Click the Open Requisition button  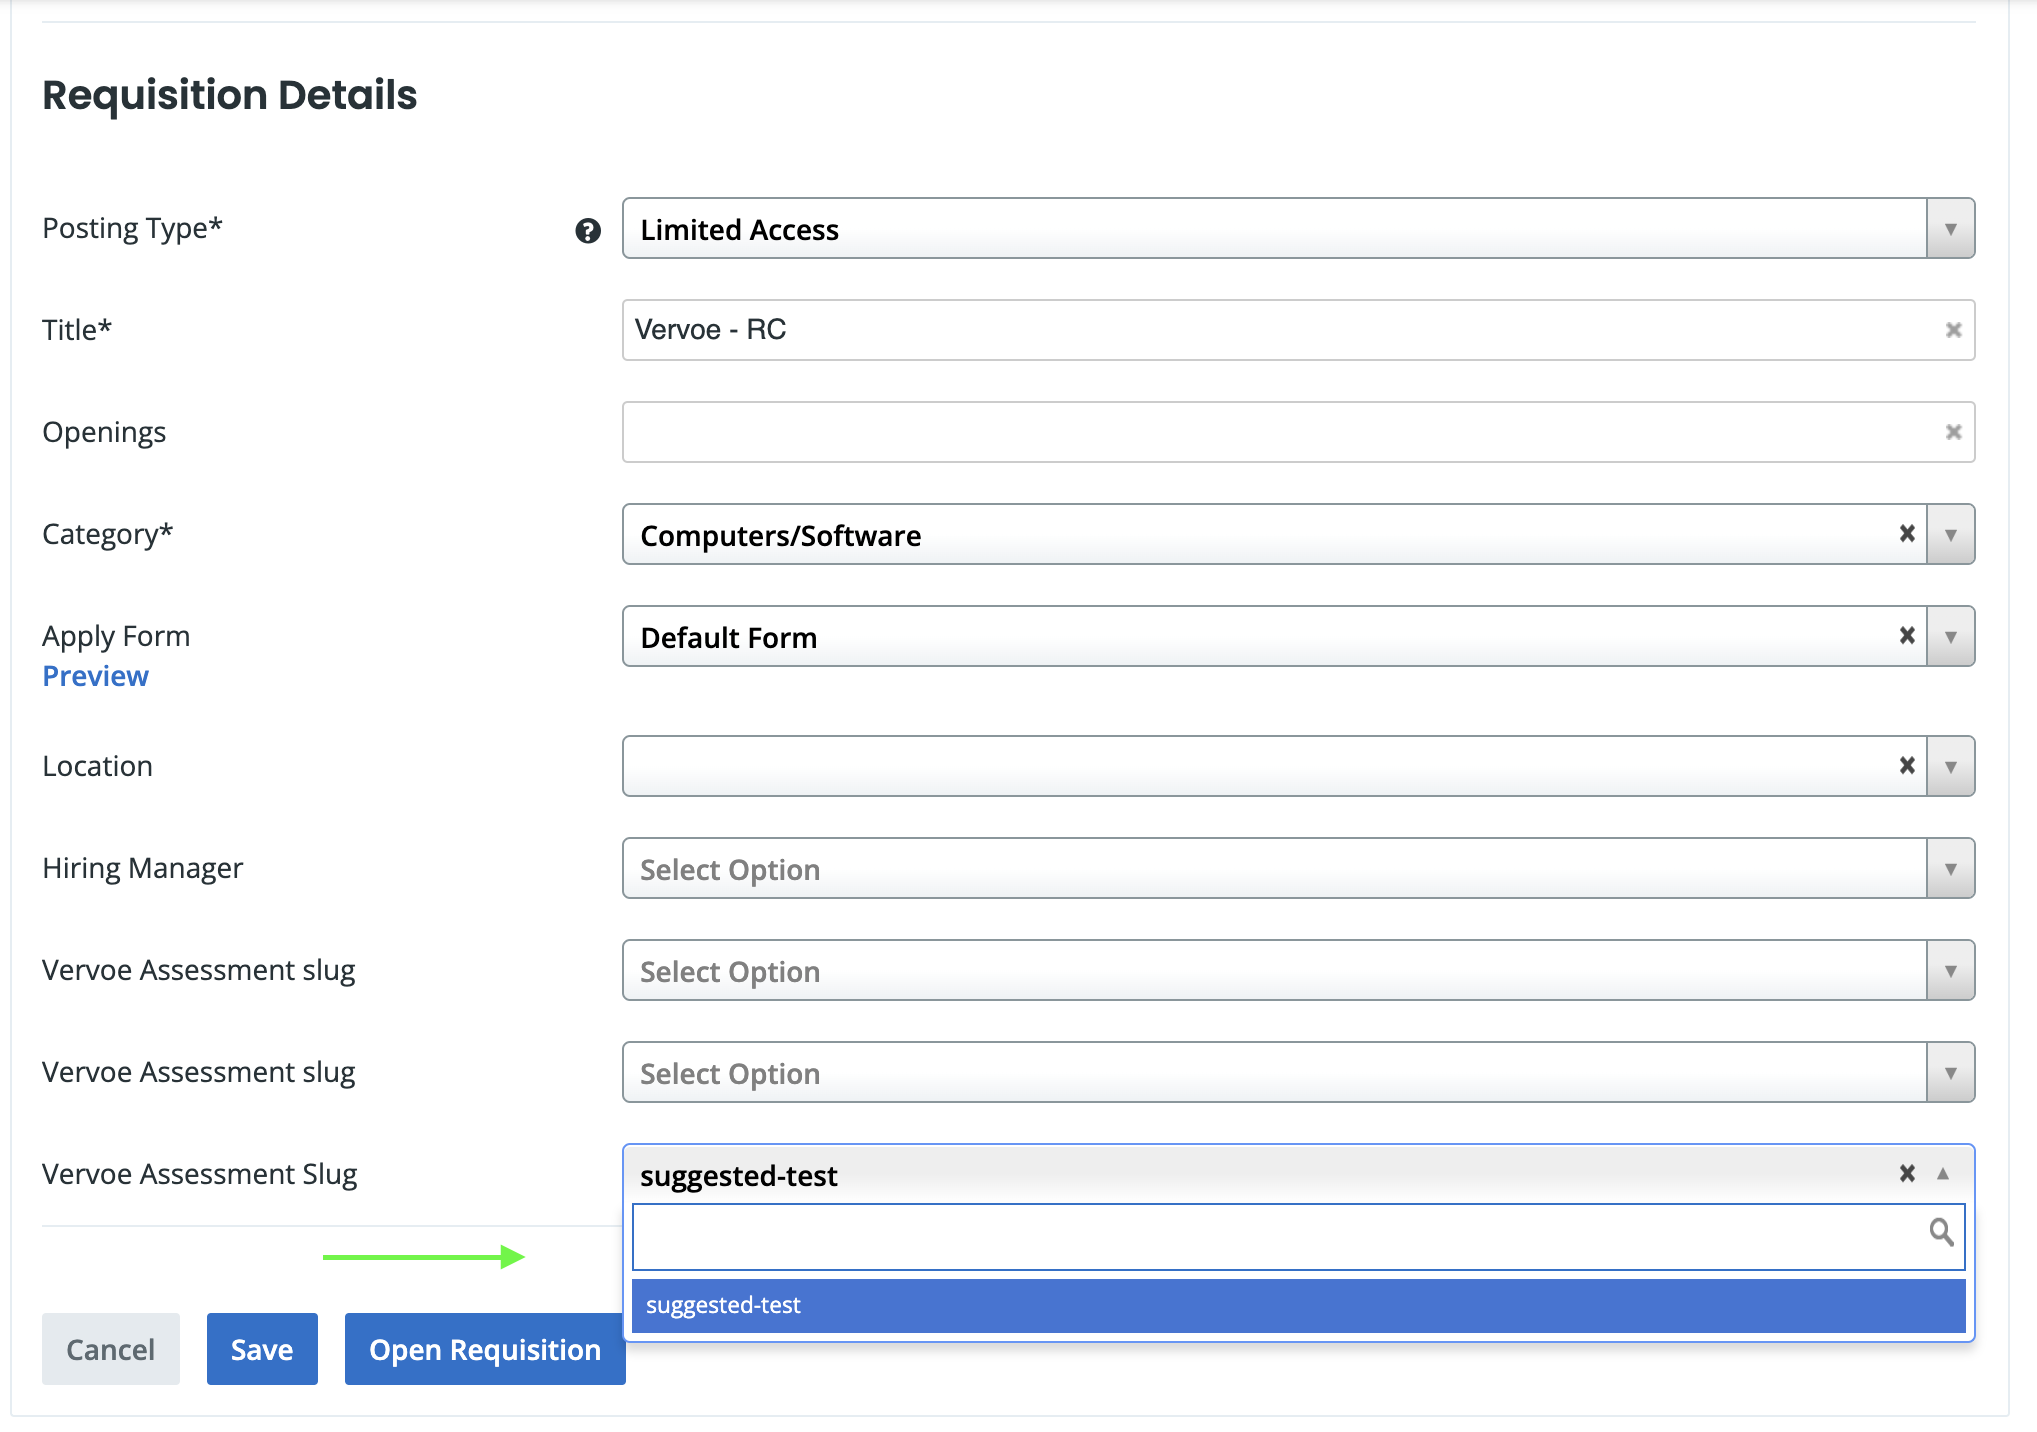[x=485, y=1349]
